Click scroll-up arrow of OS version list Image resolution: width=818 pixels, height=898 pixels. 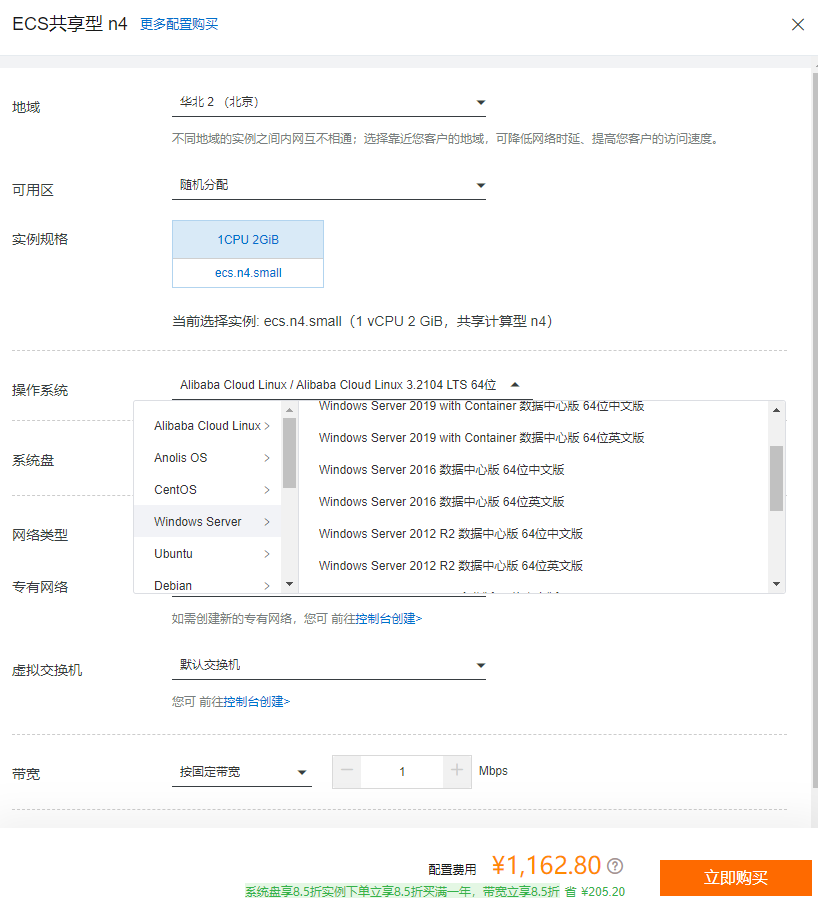click(776, 410)
